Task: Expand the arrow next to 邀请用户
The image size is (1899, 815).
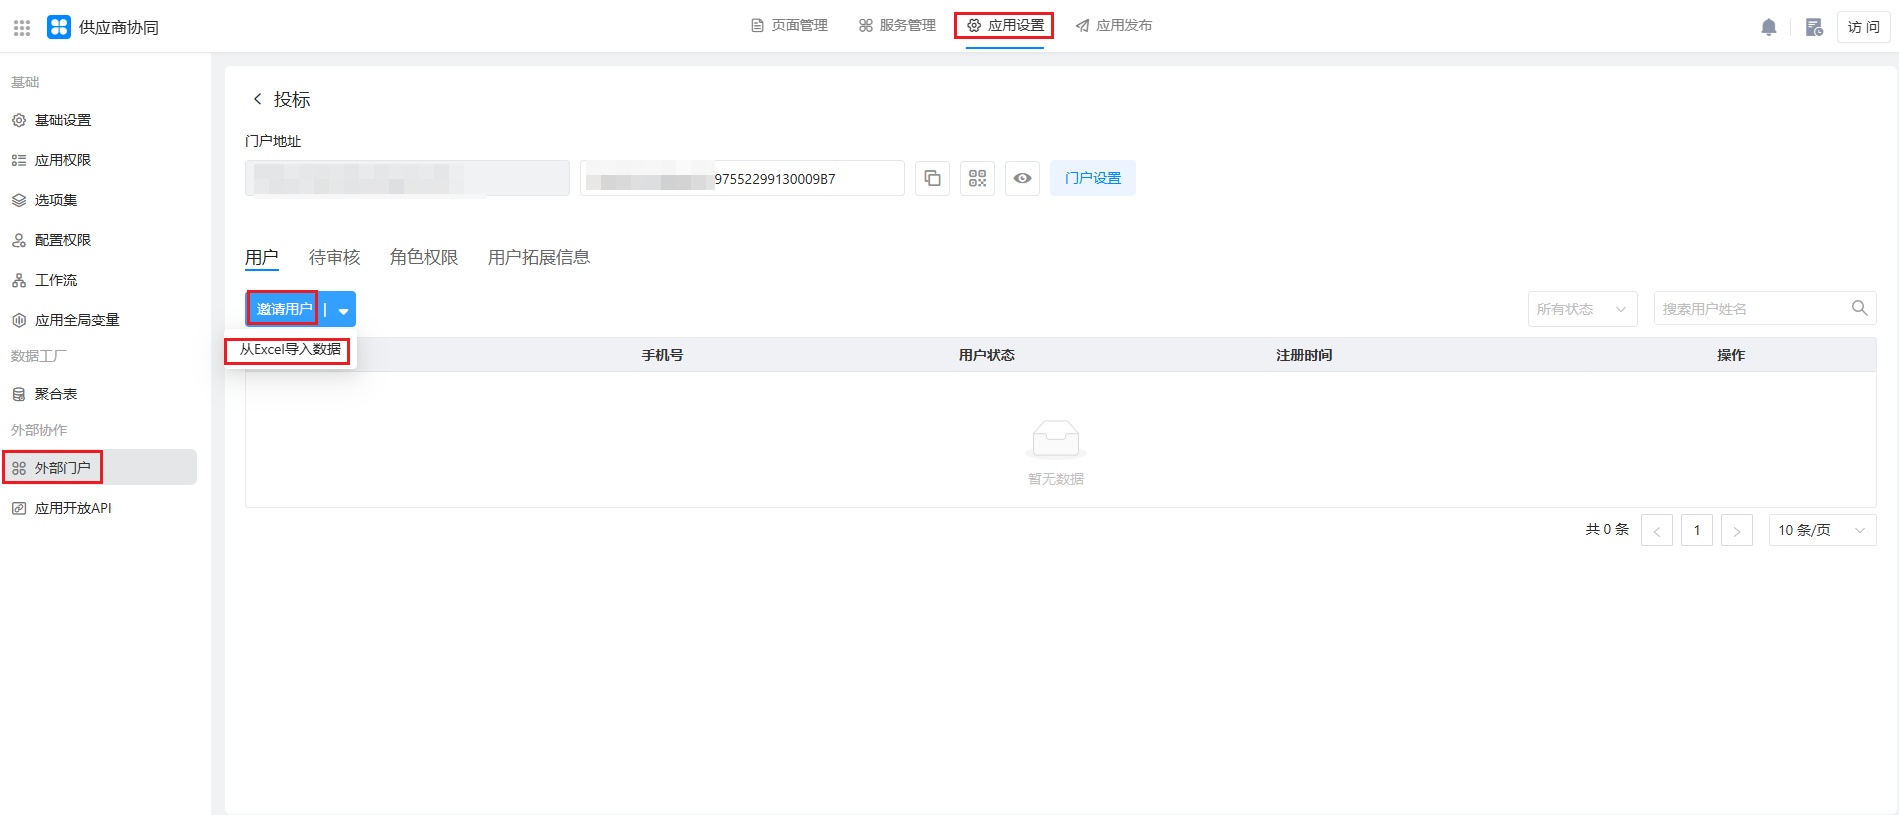Action: click(343, 310)
